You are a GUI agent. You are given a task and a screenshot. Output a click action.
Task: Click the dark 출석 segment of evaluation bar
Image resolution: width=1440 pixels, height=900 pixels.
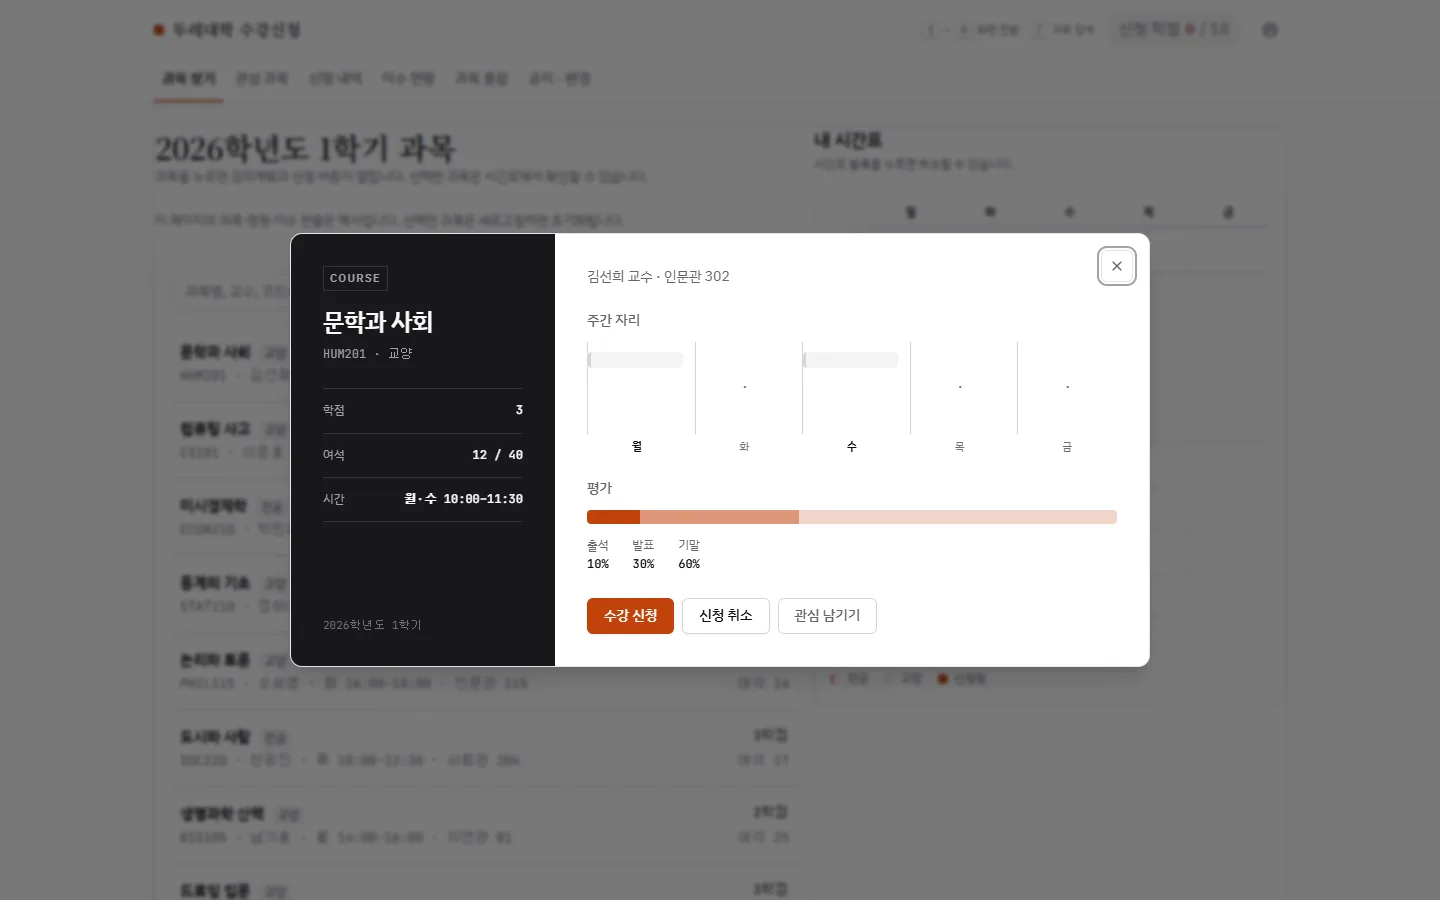pyautogui.click(x=613, y=517)
